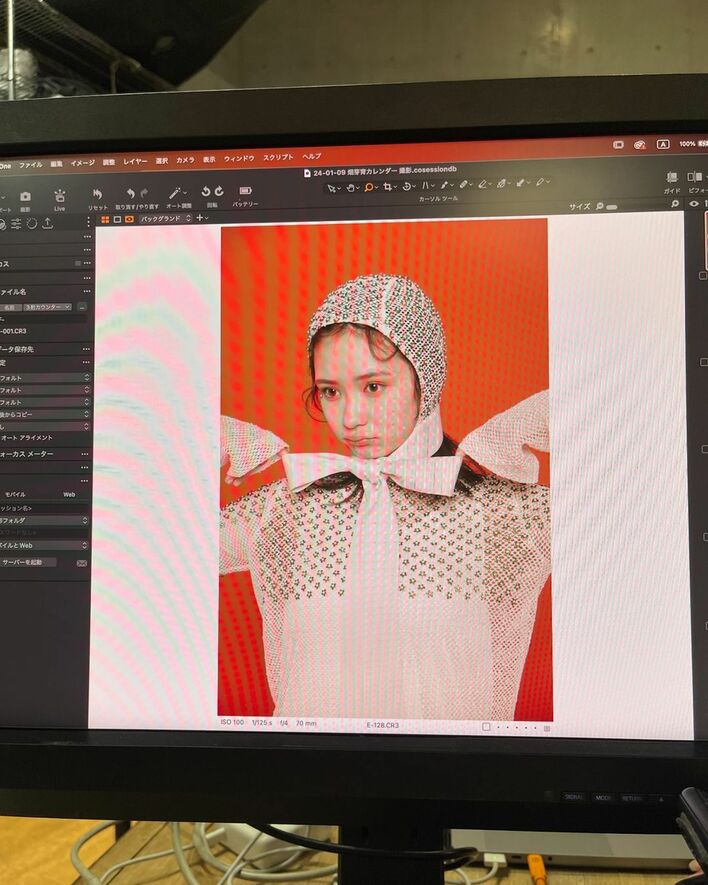Toggle the orange proofing view icon

(x=129, y=218)
